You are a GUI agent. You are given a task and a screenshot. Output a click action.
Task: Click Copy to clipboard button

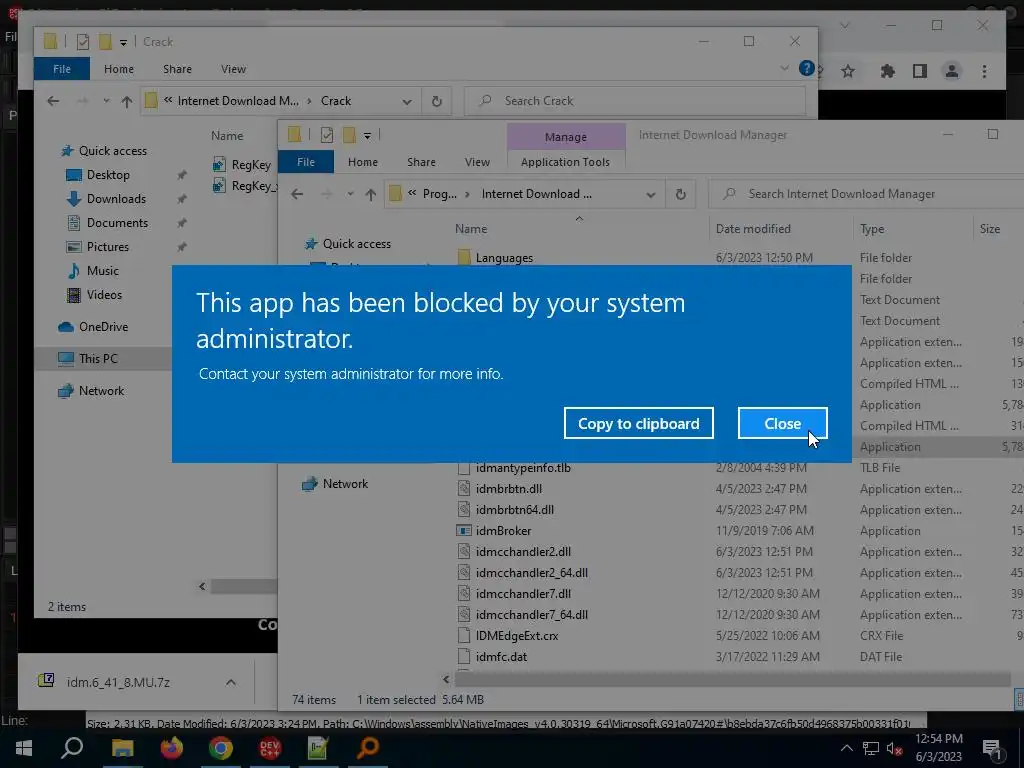point(638,423)
